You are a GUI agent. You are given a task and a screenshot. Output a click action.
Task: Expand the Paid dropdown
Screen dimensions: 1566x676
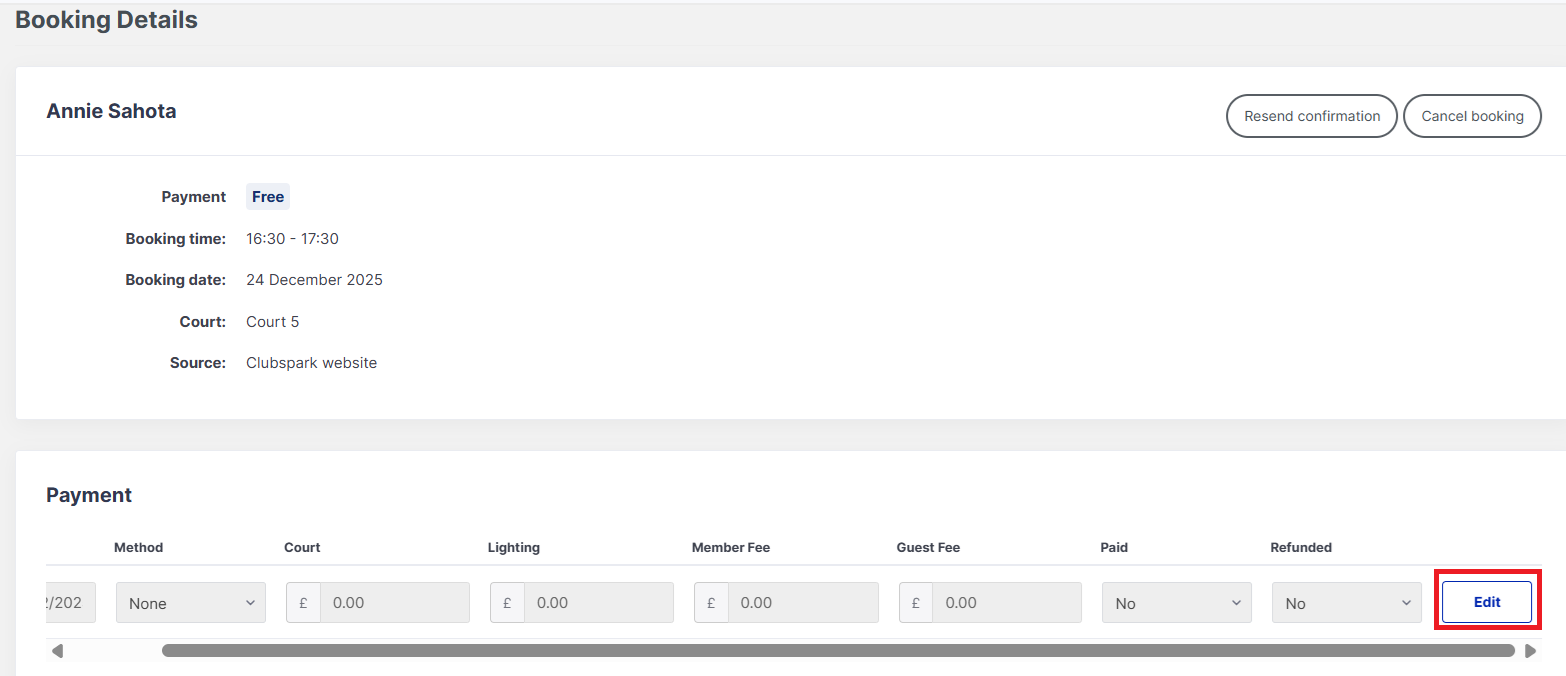[x=1176, y=603]
